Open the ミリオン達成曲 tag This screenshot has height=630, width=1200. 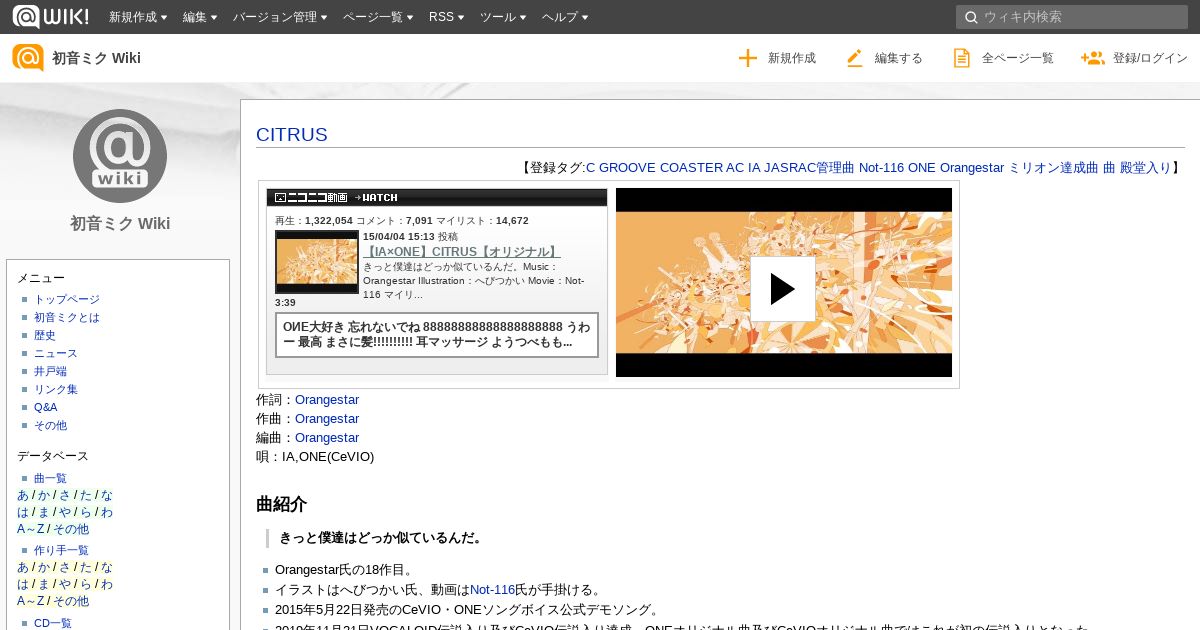[1053, 168]
